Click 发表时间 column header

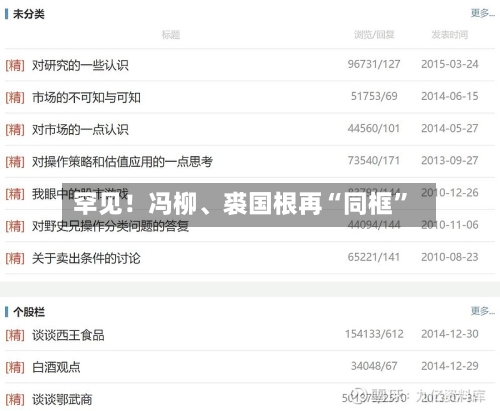click(450, 34)
